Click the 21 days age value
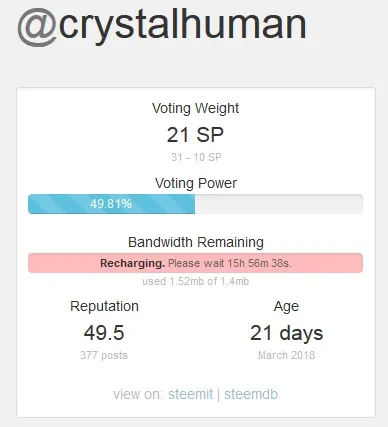388x427 pixels. pos(287,333)
